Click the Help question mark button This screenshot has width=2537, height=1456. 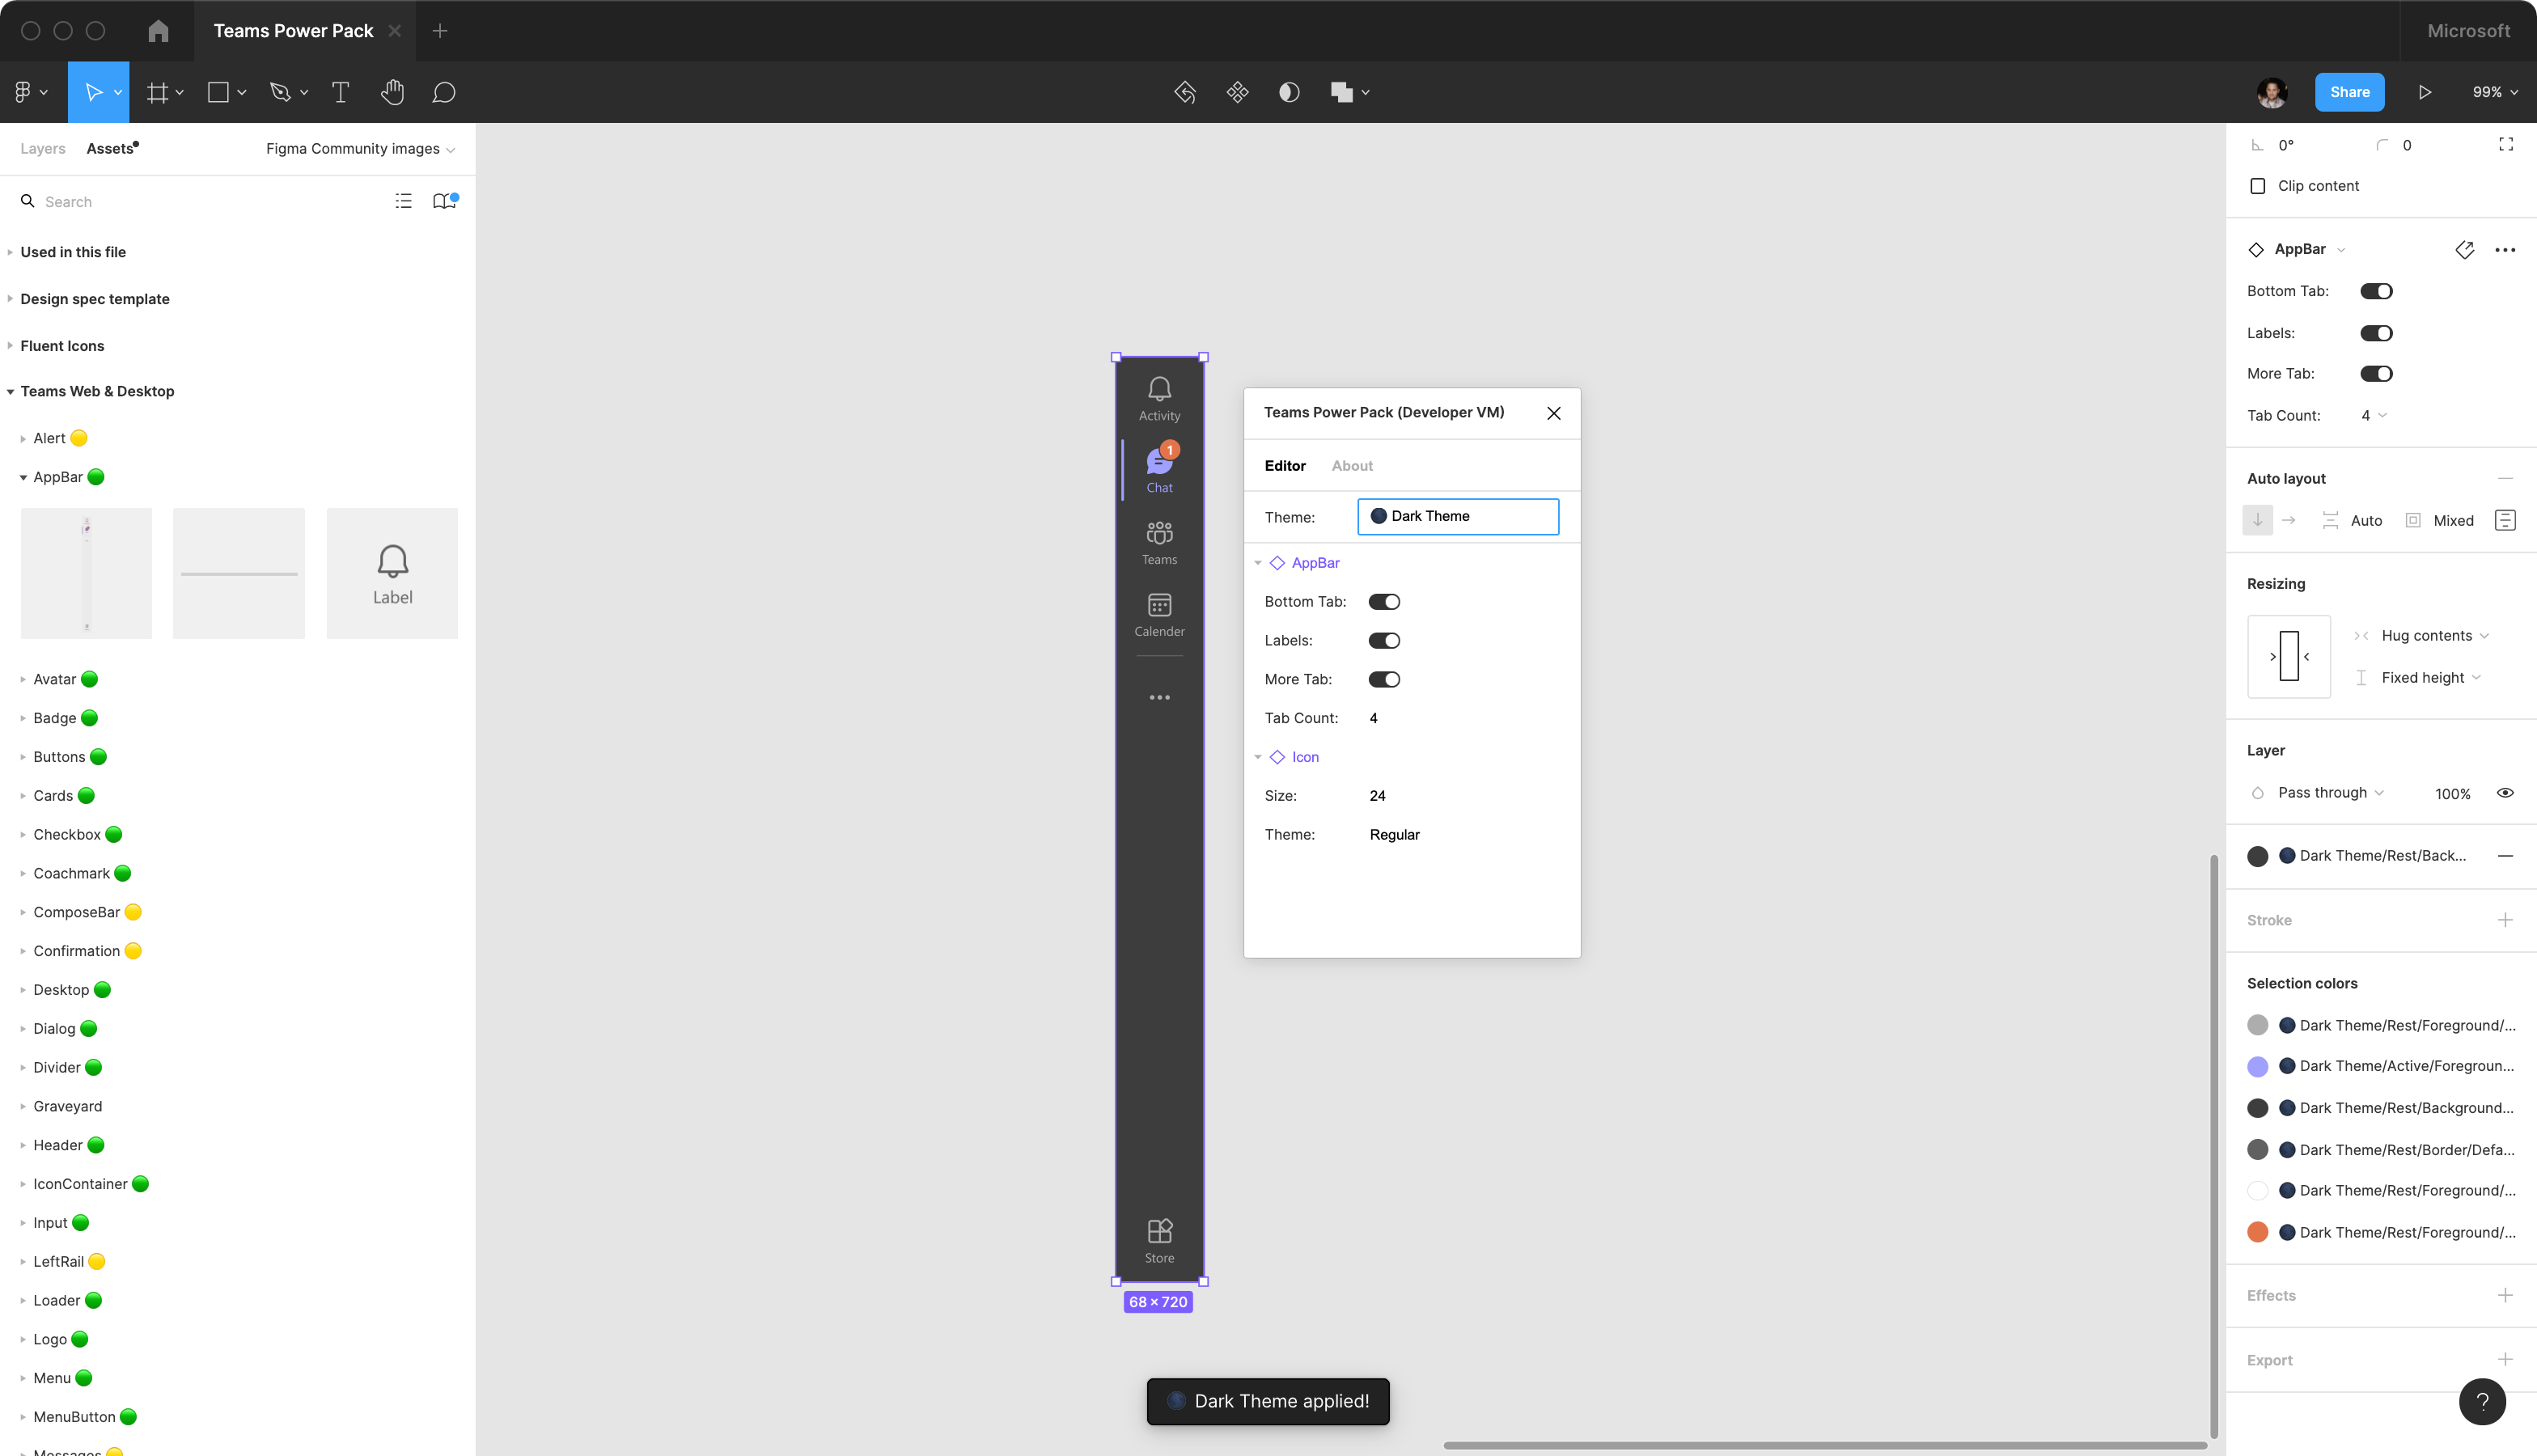(x=2482, y=1402)
